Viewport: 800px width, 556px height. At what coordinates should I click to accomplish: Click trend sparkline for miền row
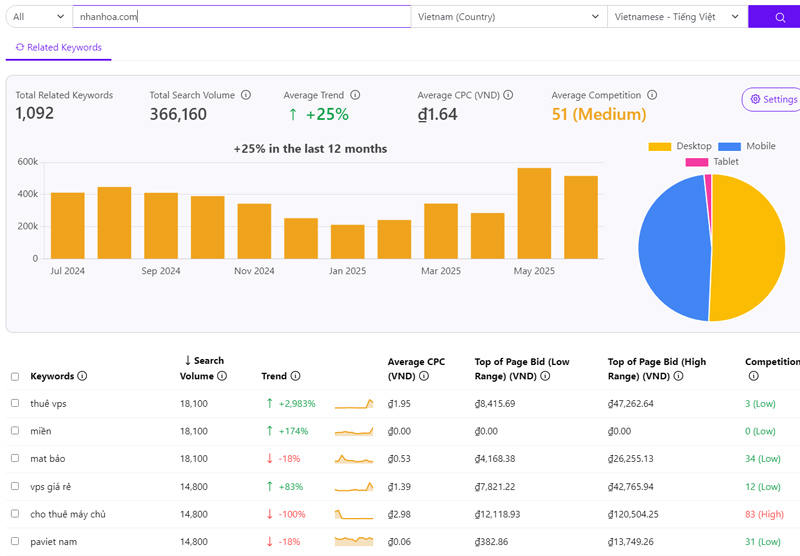354,431
